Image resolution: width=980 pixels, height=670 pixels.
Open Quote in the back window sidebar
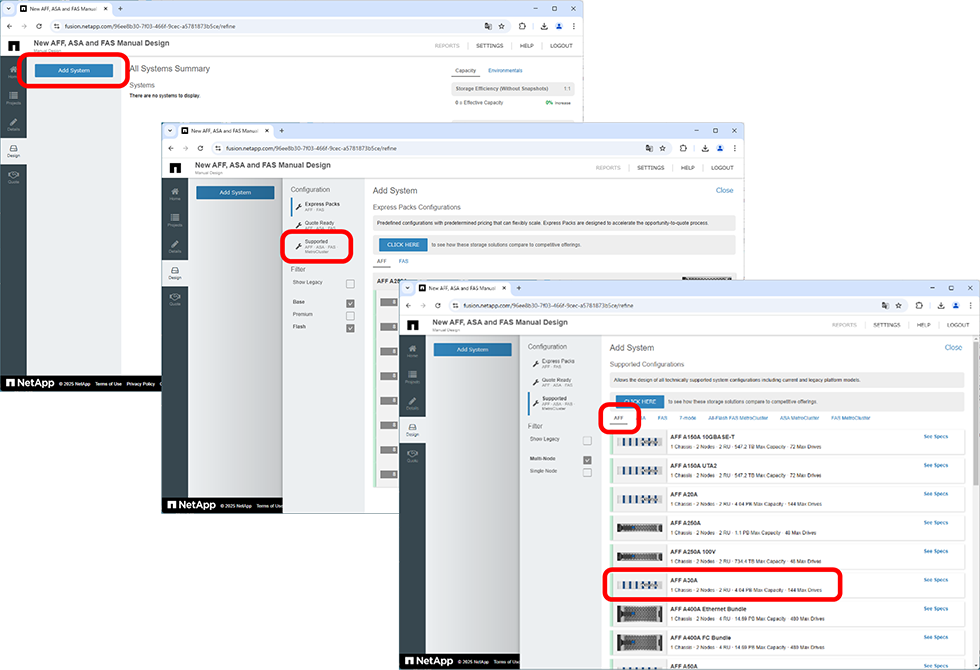pos(13,178)
